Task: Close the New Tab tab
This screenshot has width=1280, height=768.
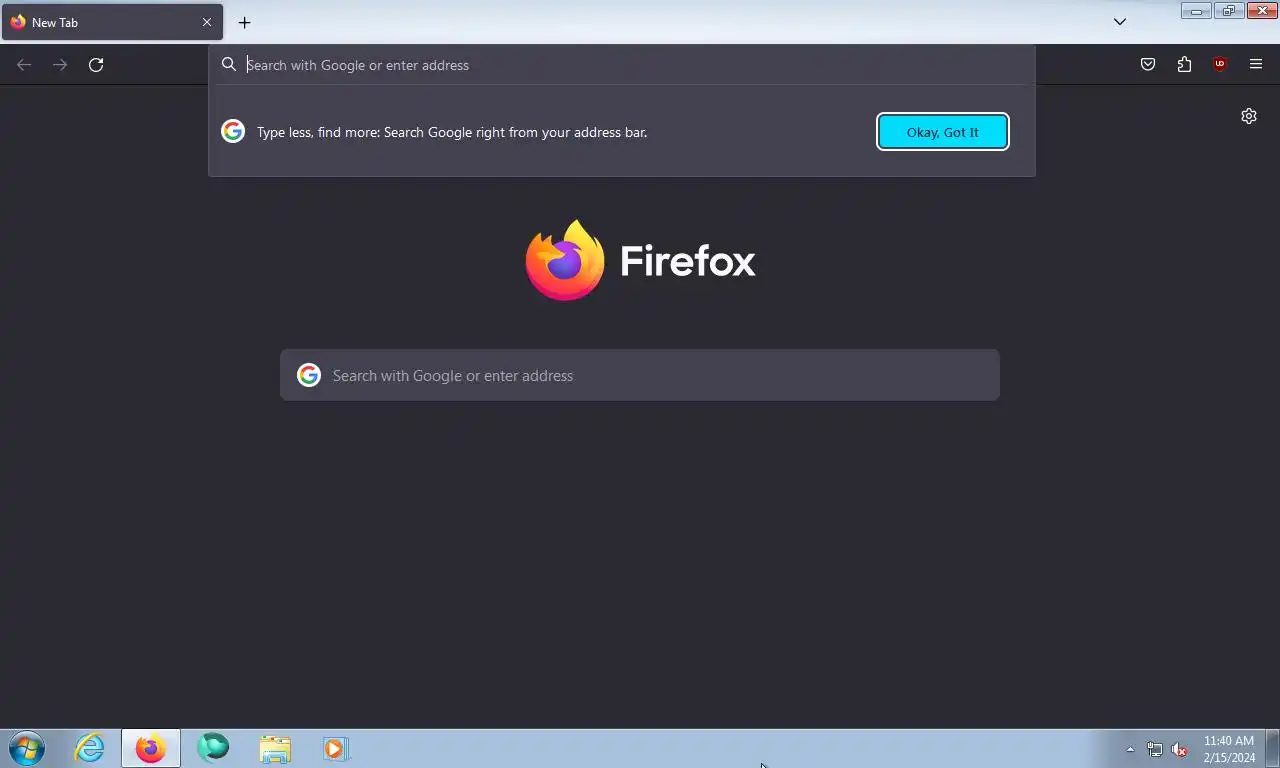Action: [207, 22]
